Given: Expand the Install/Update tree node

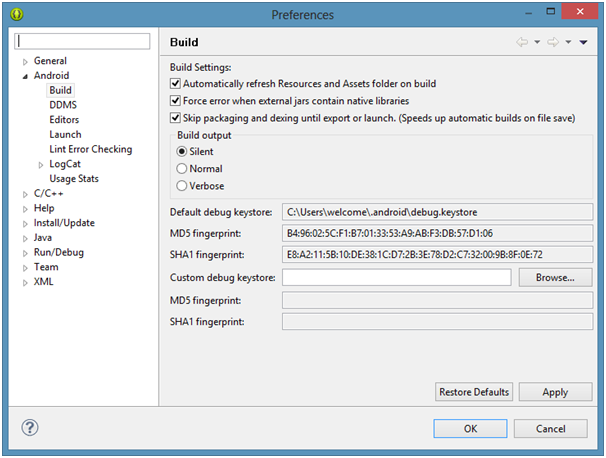Looking at the screenshot, I should tap(25, 224).
